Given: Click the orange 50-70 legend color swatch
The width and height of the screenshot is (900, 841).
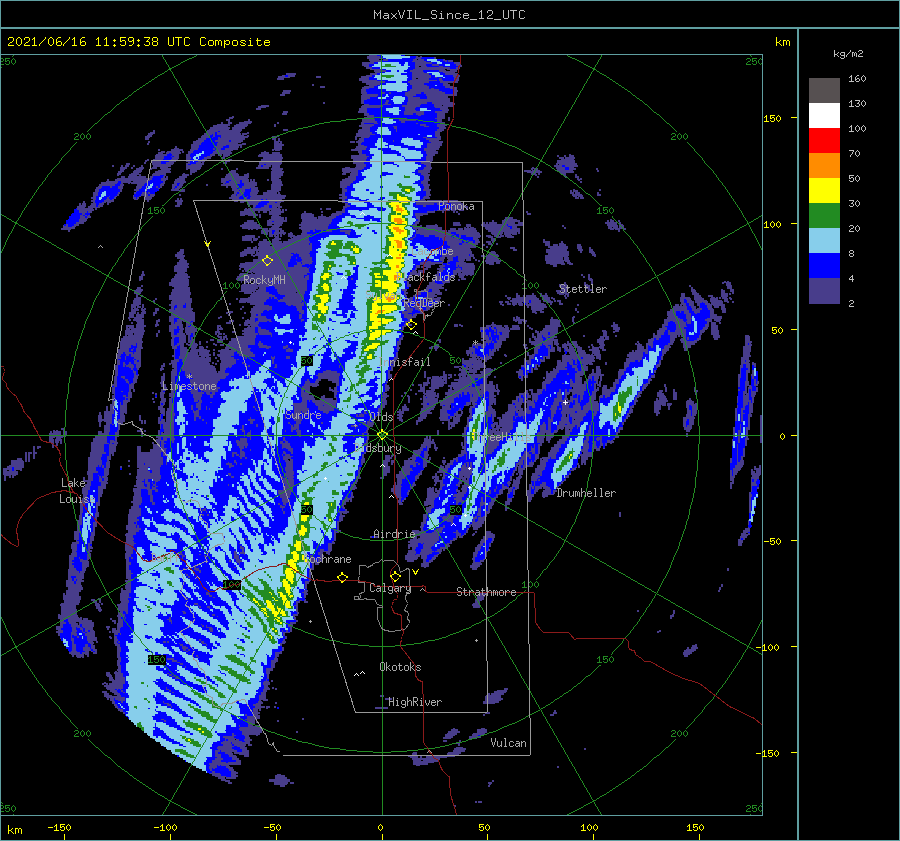Looking at the screenshot, I should 824,165.
